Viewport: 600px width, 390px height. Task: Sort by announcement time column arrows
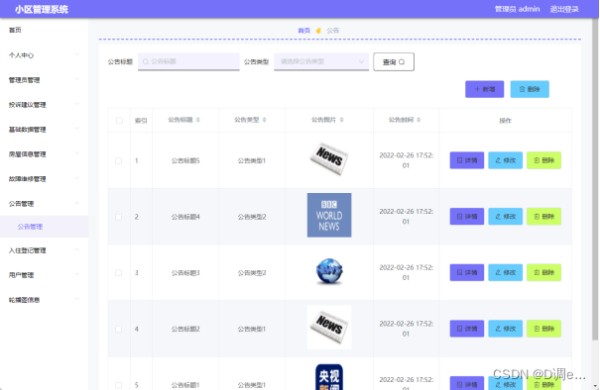(x=419, y=120)
